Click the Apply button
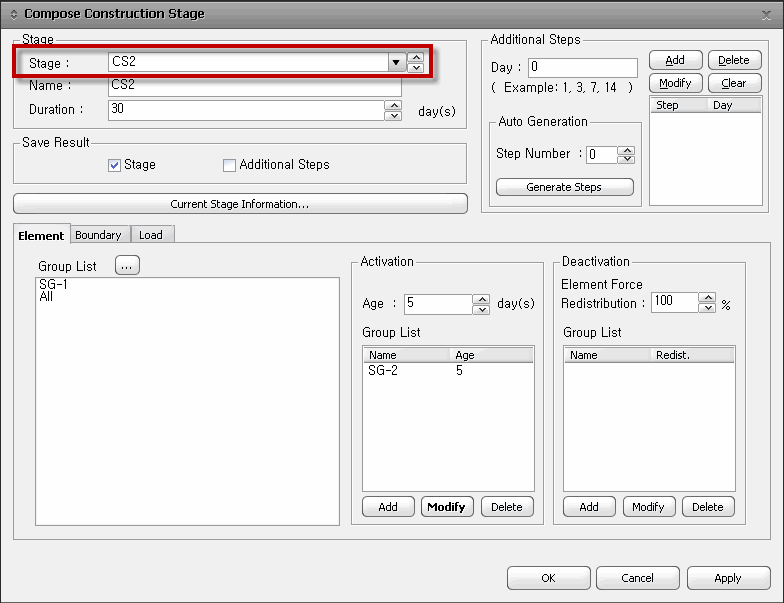The height and width of the screenshot is (603, 784). pos(727,578)
